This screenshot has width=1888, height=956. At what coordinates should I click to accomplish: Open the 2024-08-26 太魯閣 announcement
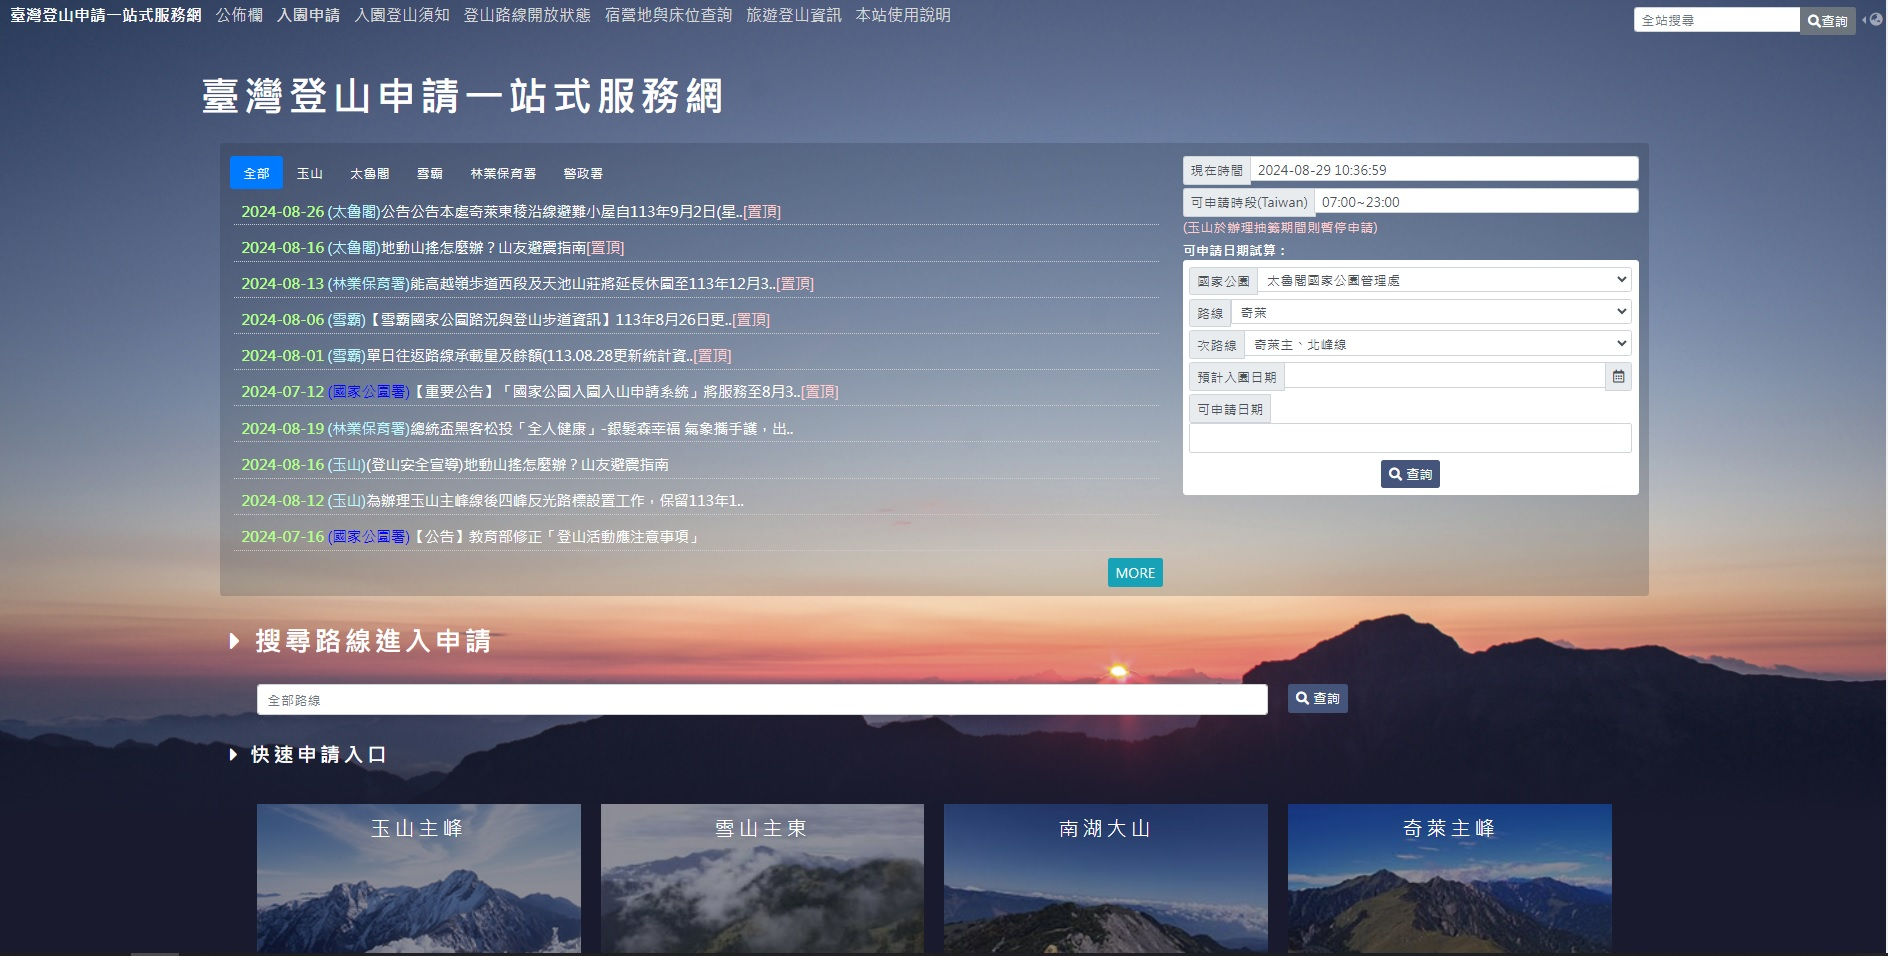pyautogui.click(x=510, y=212)
